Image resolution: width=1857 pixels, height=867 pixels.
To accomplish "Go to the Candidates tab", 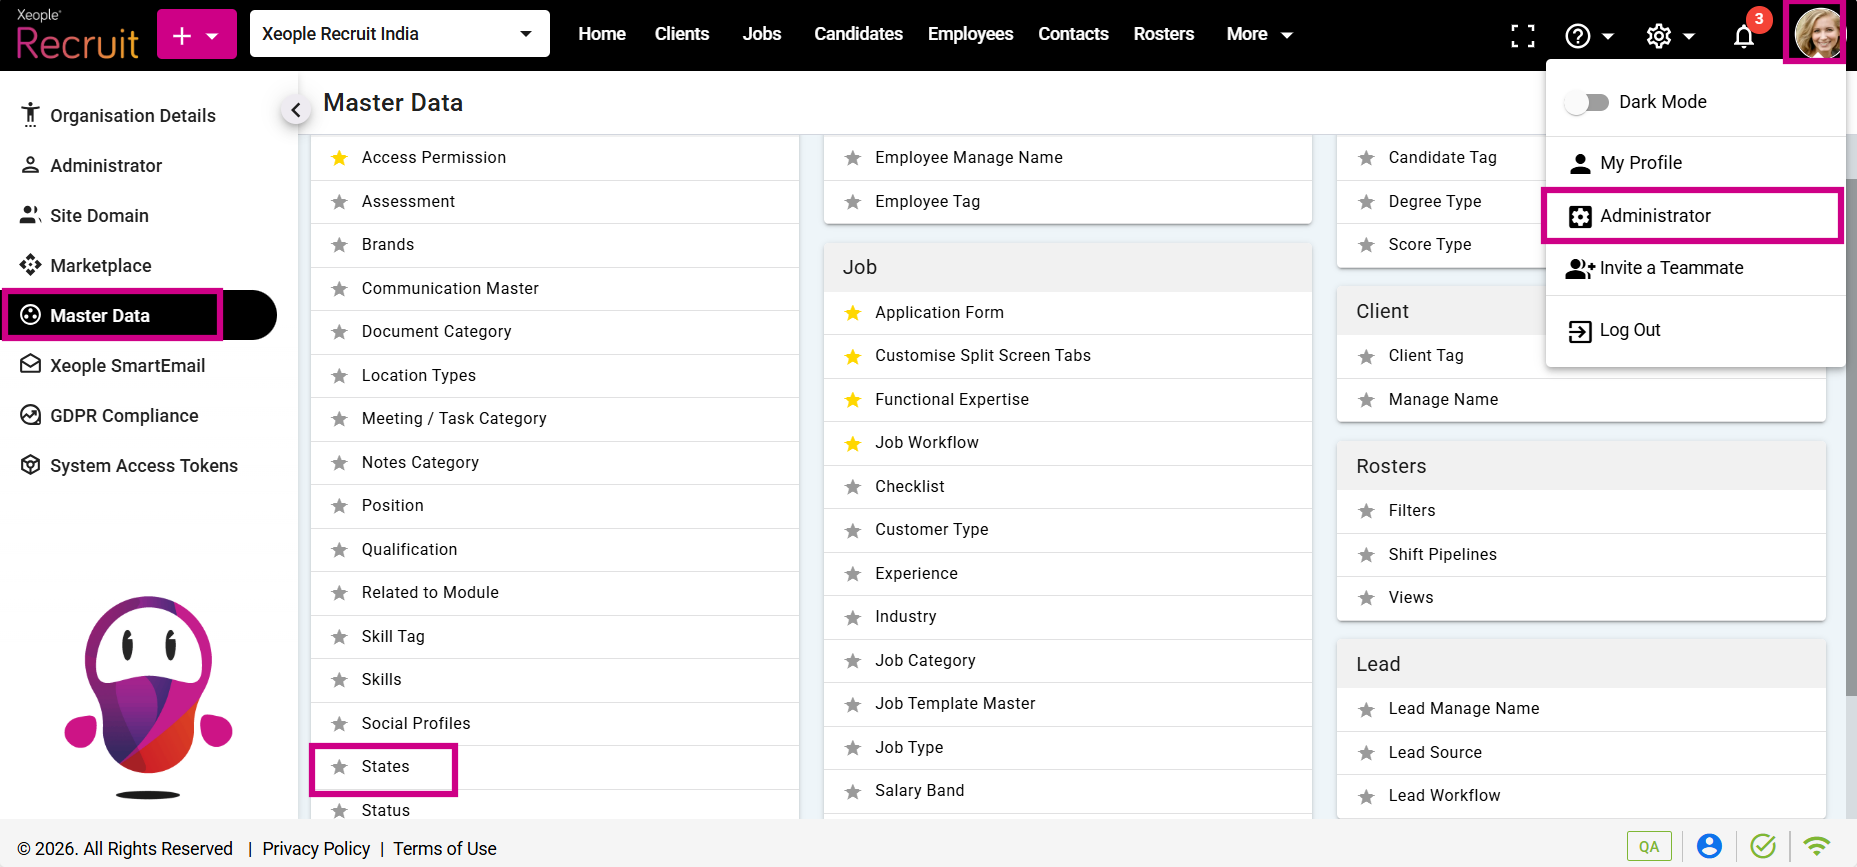I will [x=858, y=34].
